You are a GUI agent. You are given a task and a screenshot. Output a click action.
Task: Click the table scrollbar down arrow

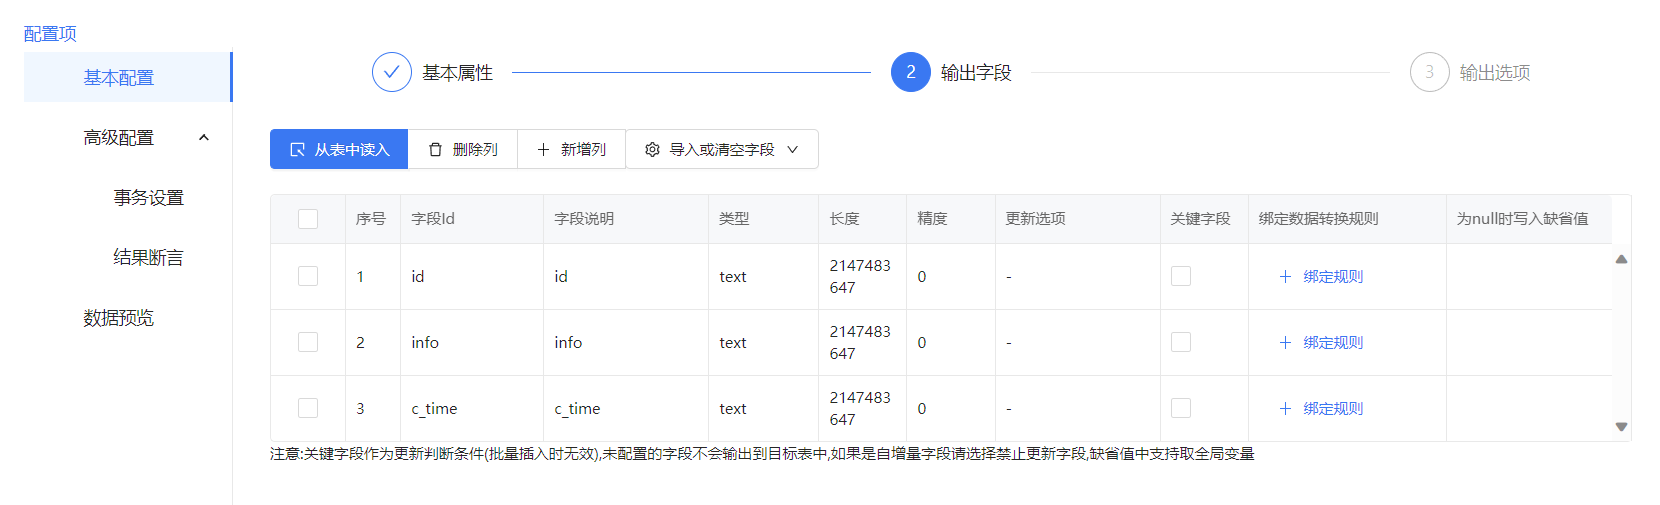click(x=1621, y=427)
